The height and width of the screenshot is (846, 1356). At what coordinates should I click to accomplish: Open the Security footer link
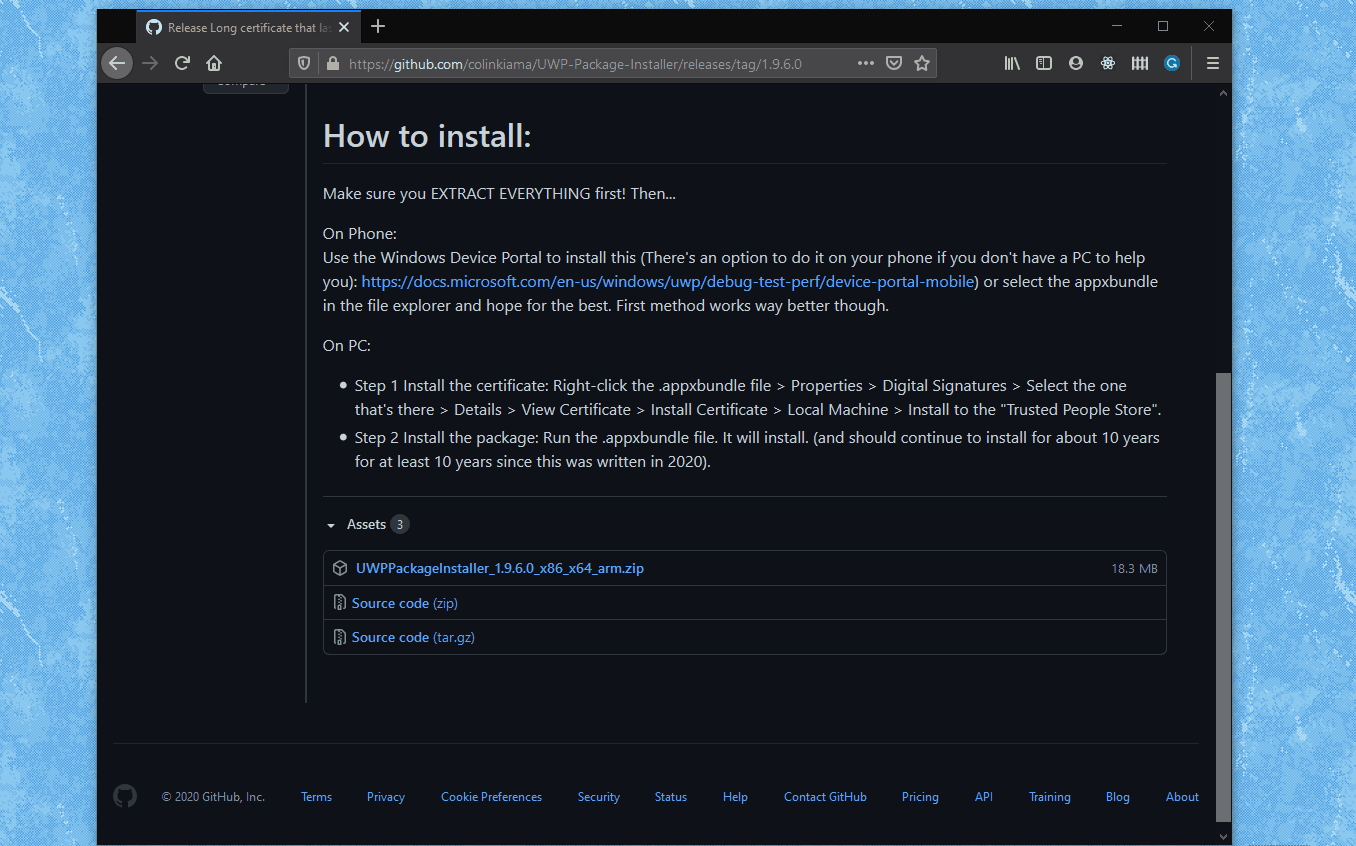pos(599,797)
